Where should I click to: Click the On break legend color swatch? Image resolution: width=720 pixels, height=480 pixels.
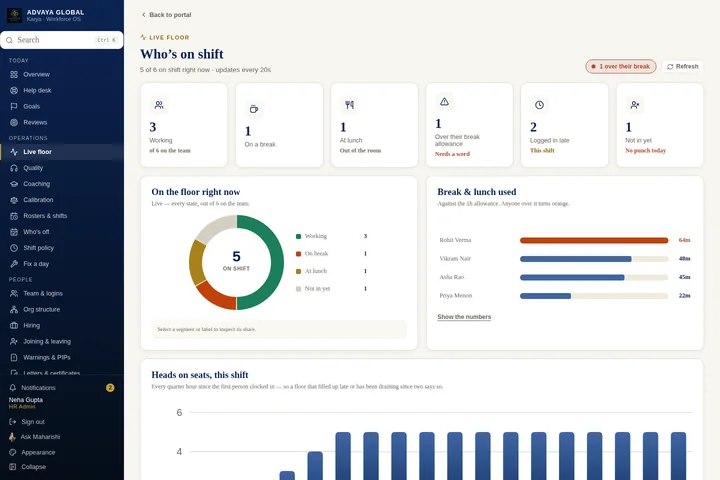coord(298,254)
